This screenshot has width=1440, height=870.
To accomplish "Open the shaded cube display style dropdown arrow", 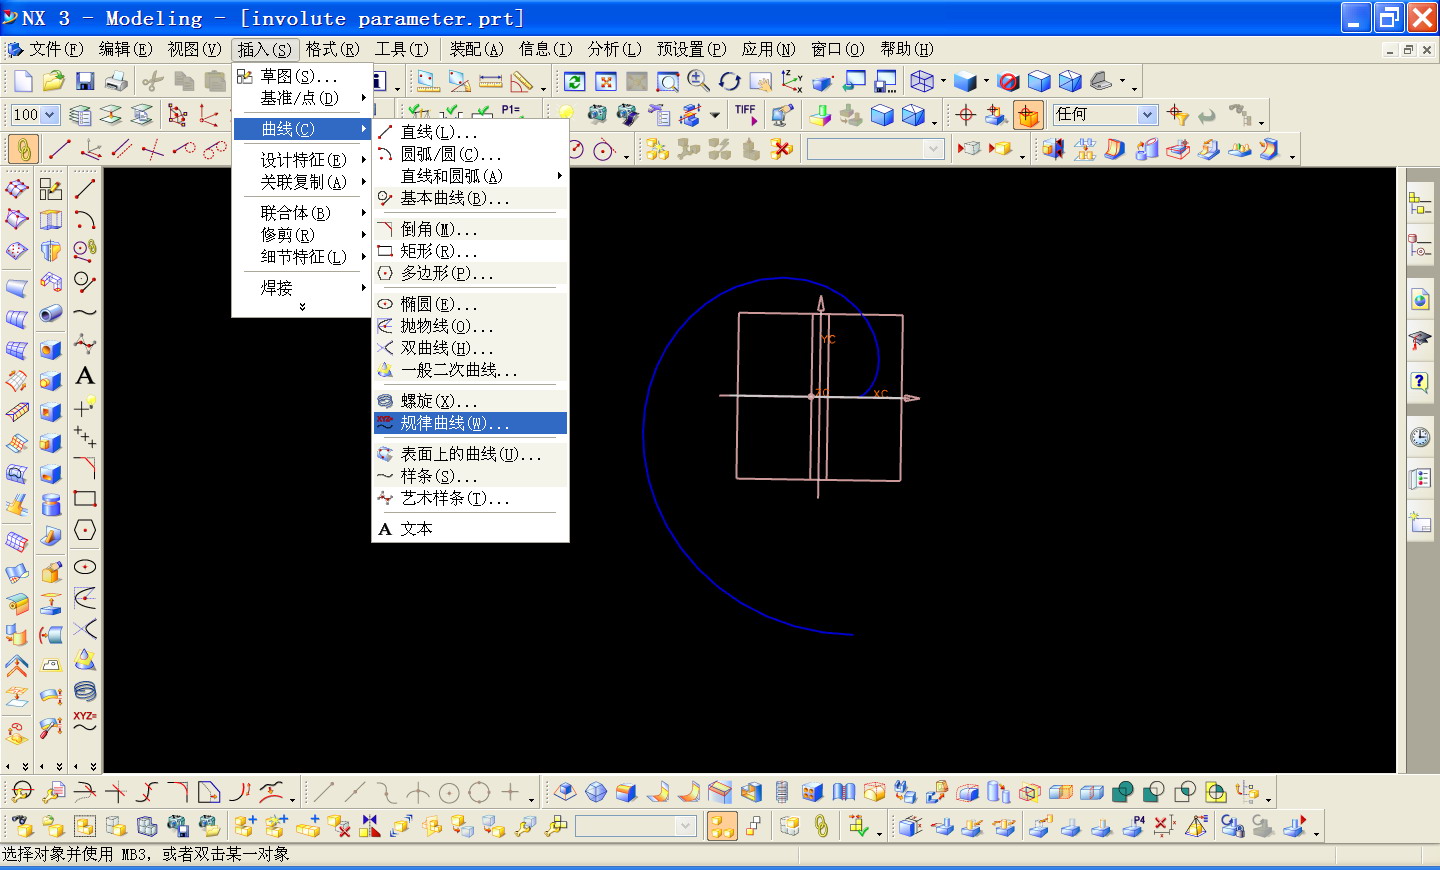I will [986, 82].
